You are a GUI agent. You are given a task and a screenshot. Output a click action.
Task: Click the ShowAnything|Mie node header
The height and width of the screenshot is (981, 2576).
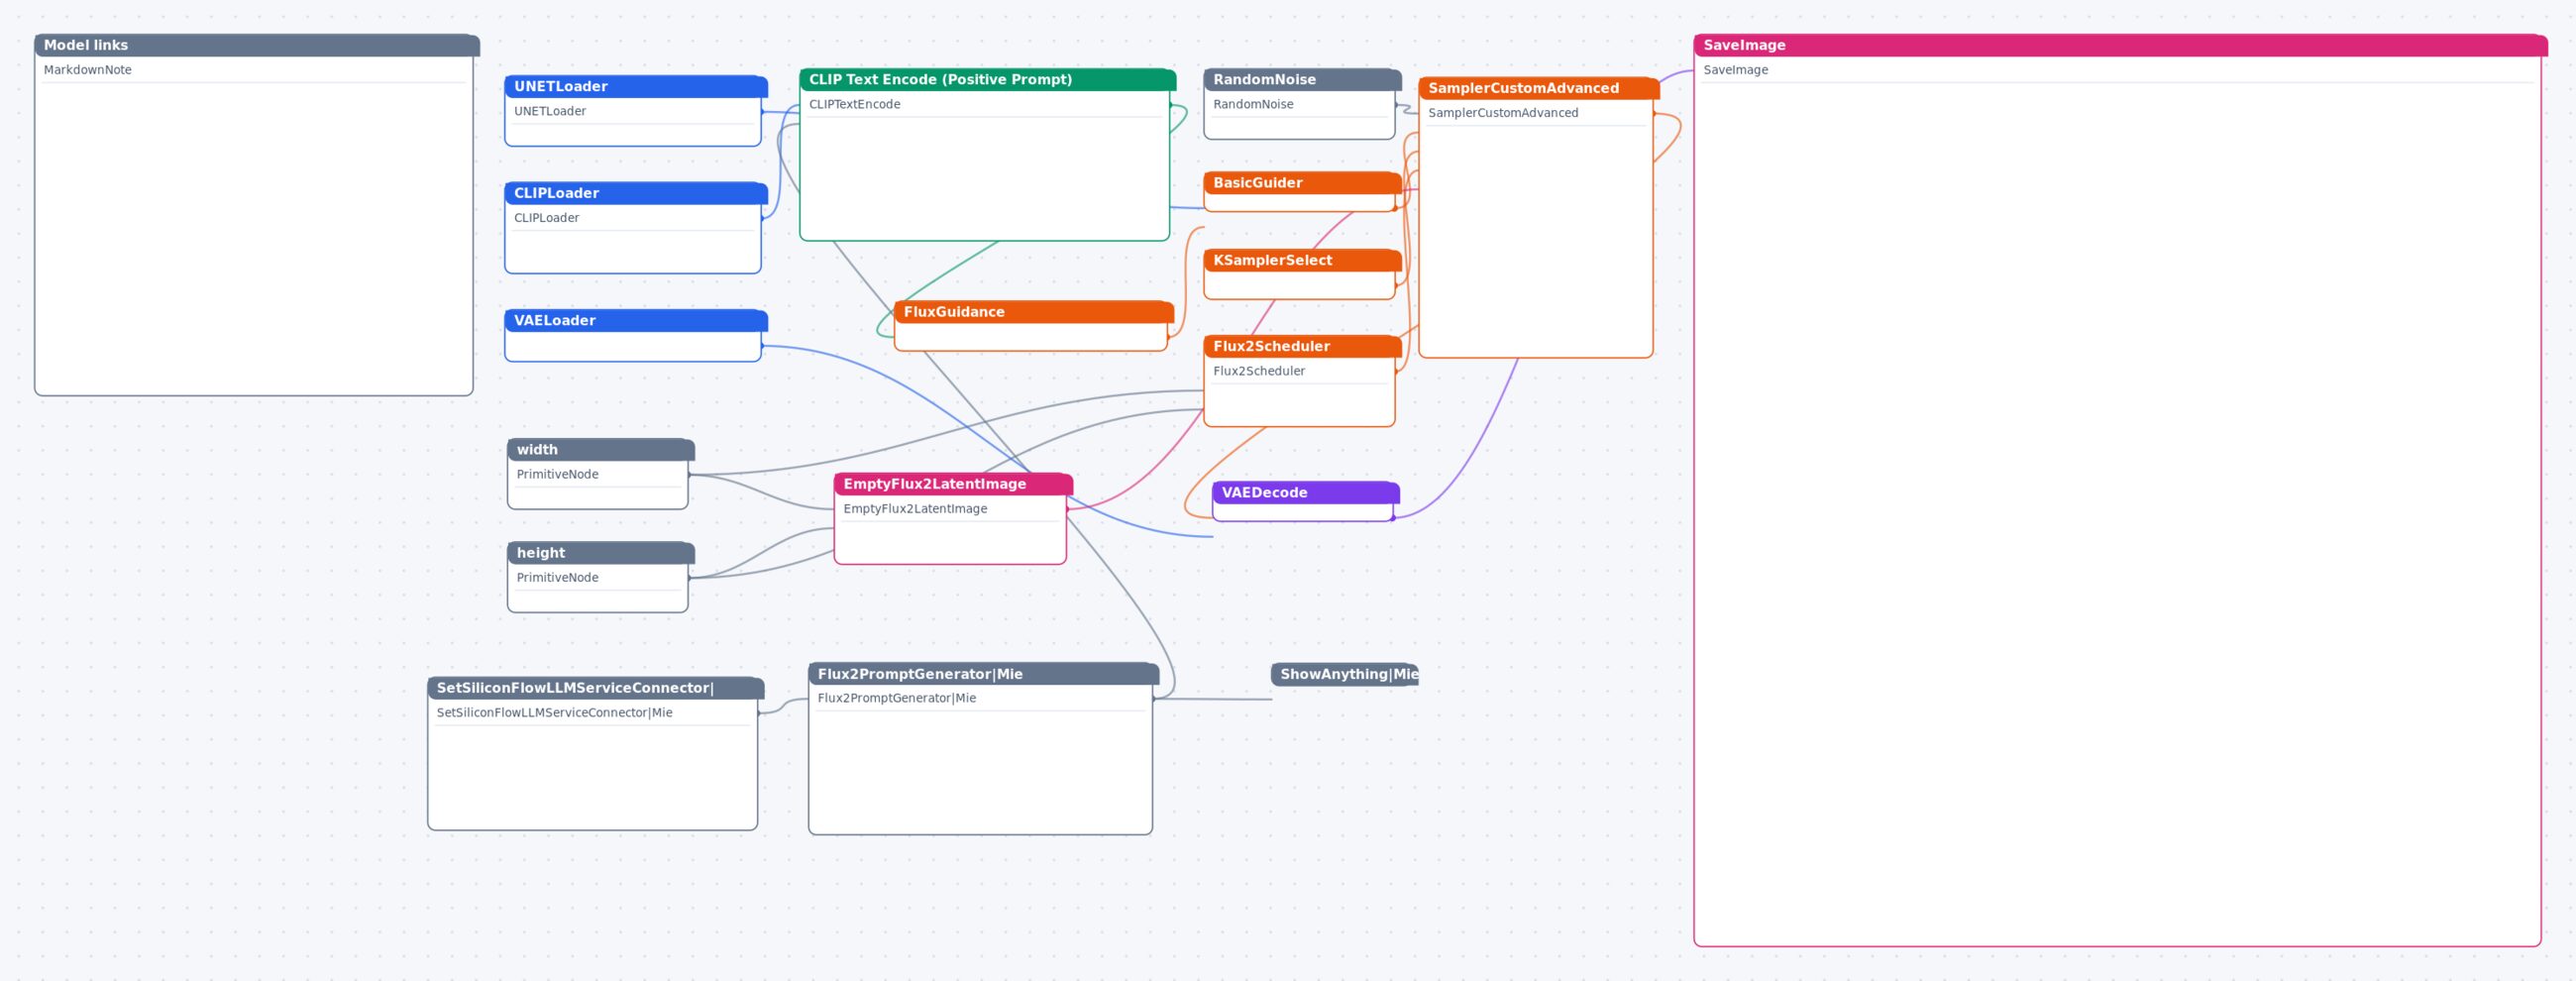(x=1344, y=675)
